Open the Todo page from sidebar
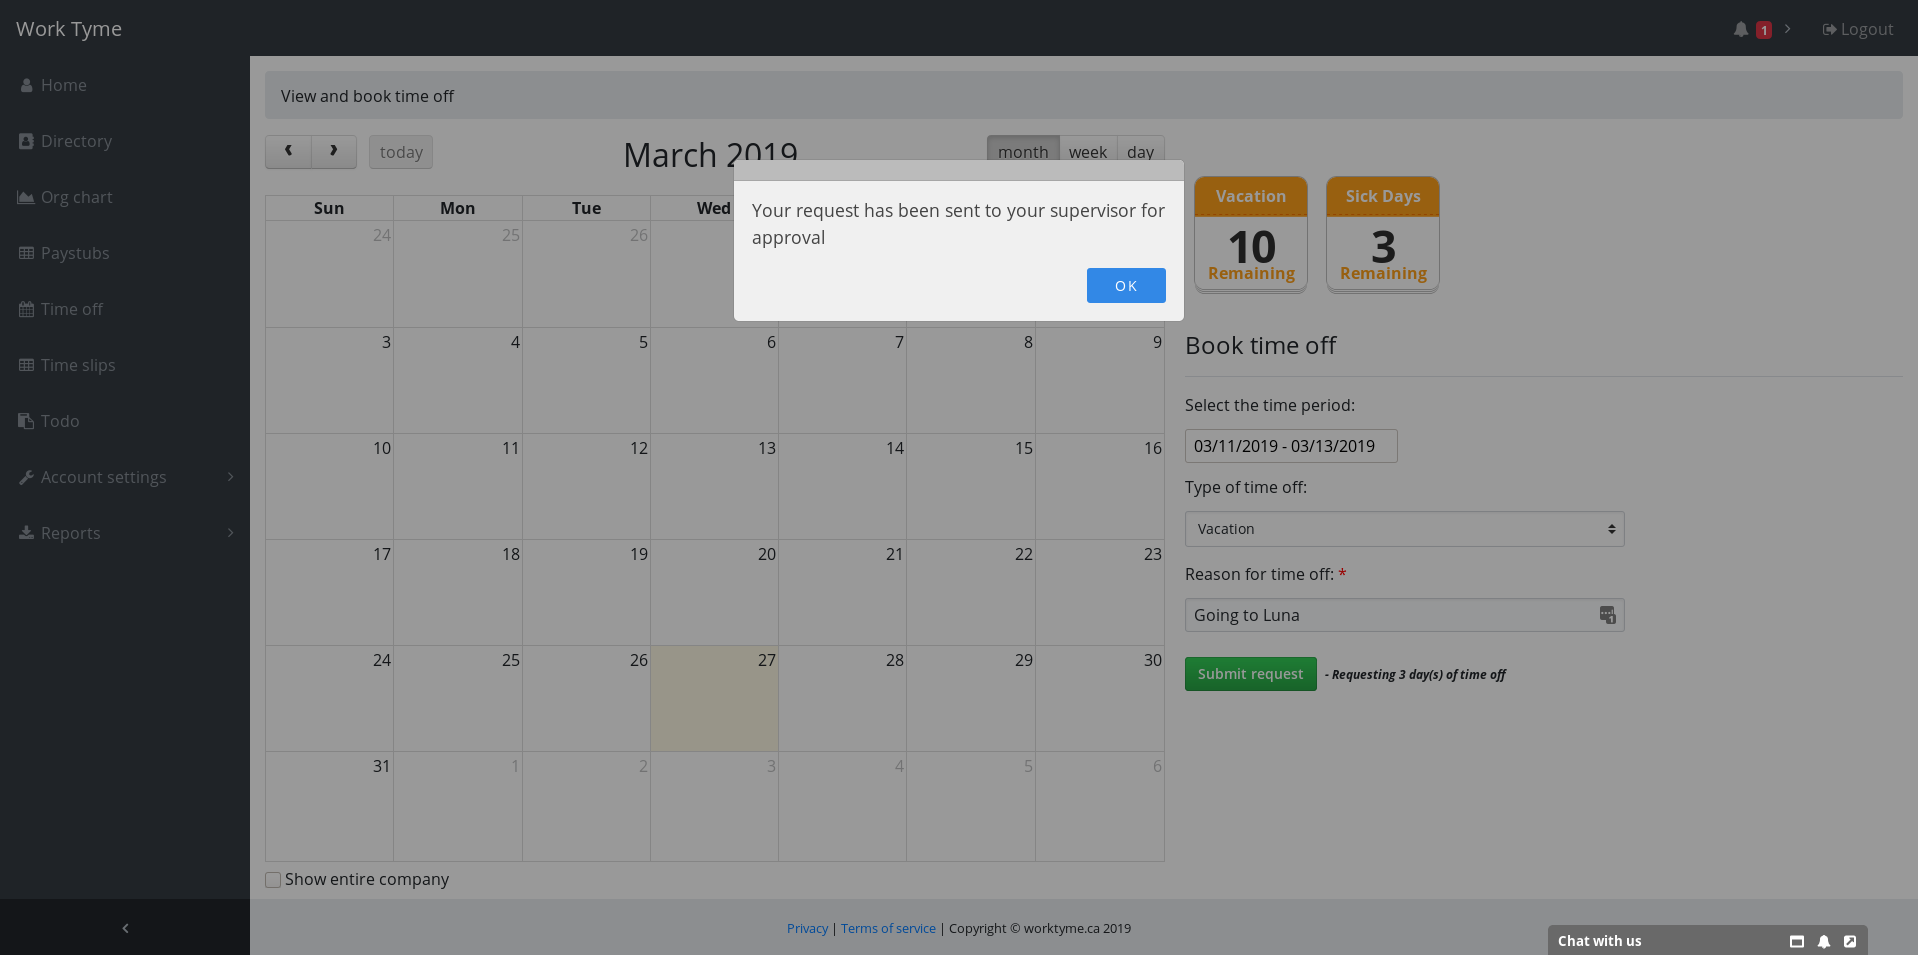 coord(59,421)
